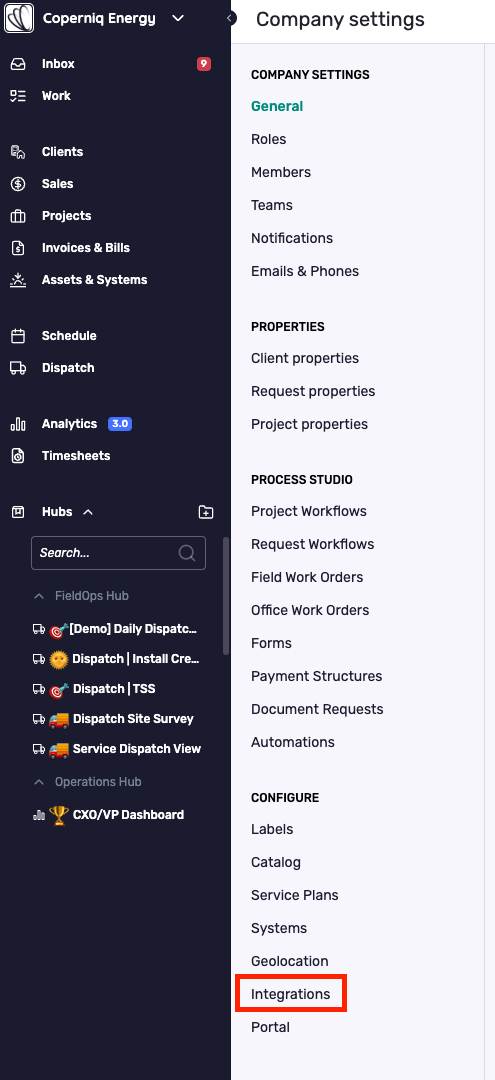Open the Timesheets clock icon
The height and width of the screenshot is (1080, 495).
18,456
